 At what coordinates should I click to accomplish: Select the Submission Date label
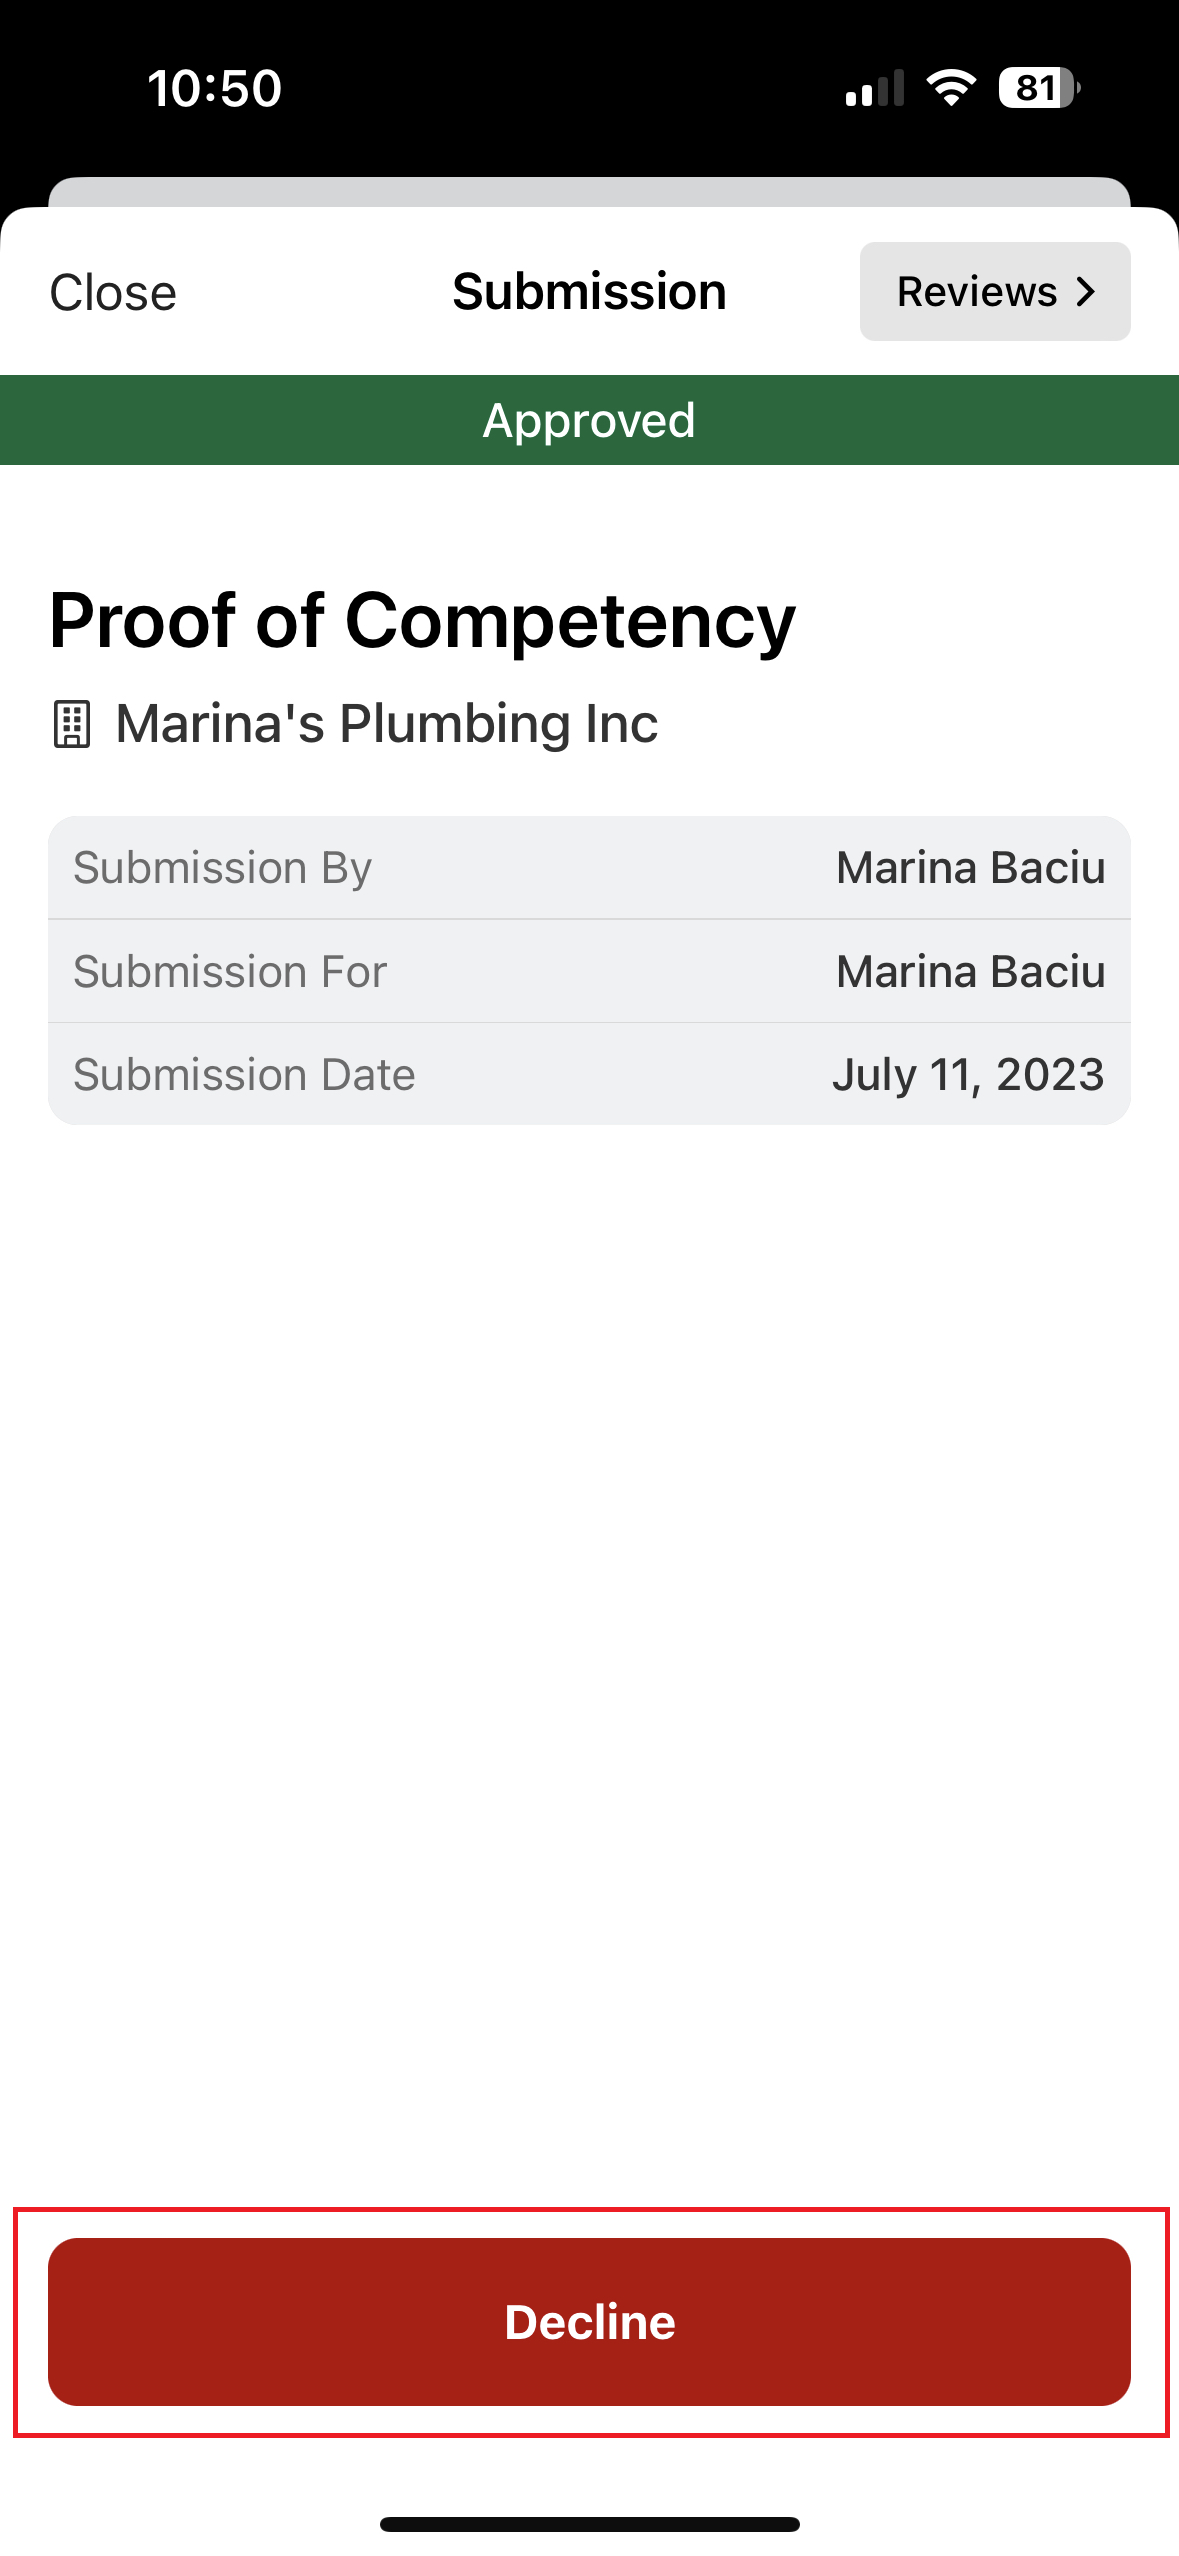coord(244,1075)
